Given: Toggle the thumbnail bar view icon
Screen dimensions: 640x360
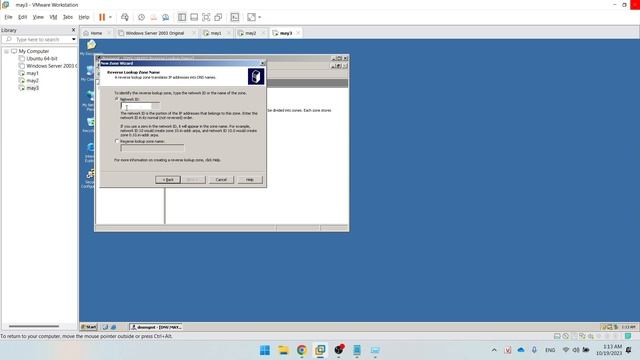Looking at the screenshot, I should pos(194,17).
